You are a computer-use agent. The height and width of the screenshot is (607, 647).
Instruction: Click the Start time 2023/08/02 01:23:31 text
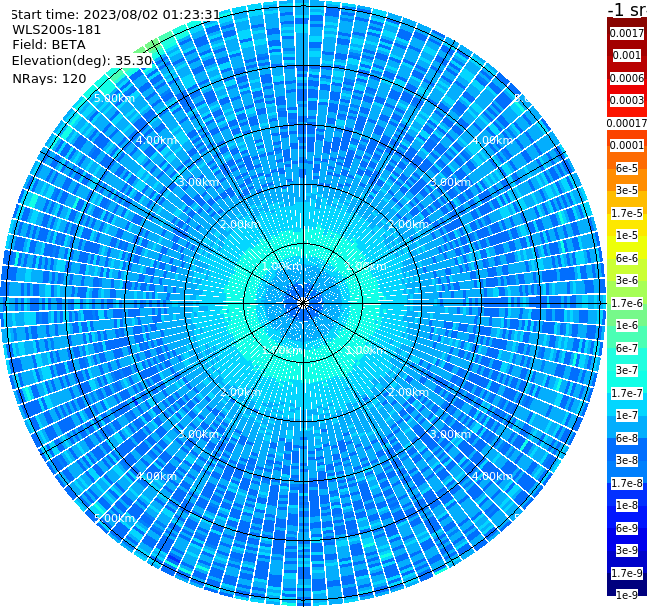115,14
